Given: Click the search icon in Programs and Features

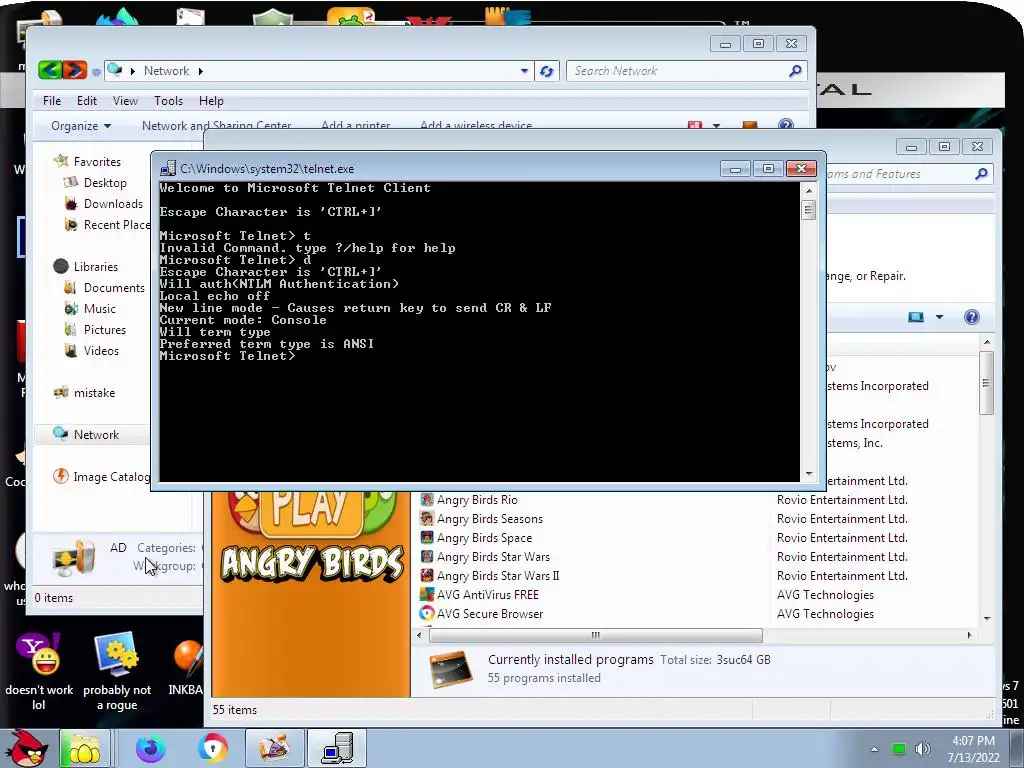Looking at the screenshot, I should coord(980,174).
